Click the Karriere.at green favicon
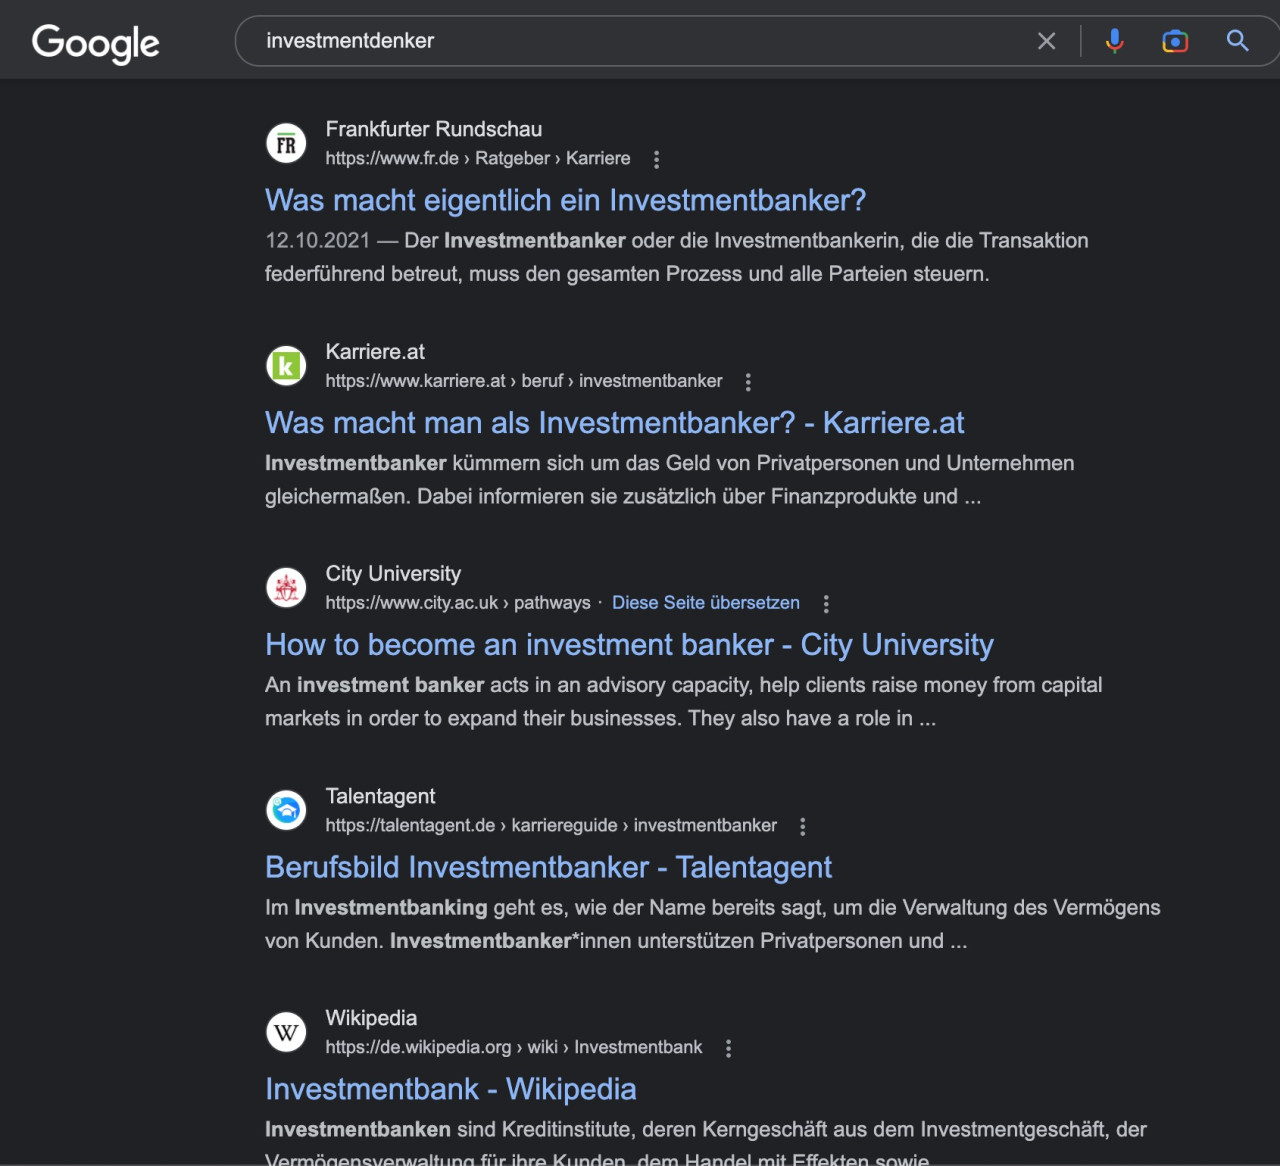 (286, 366)
